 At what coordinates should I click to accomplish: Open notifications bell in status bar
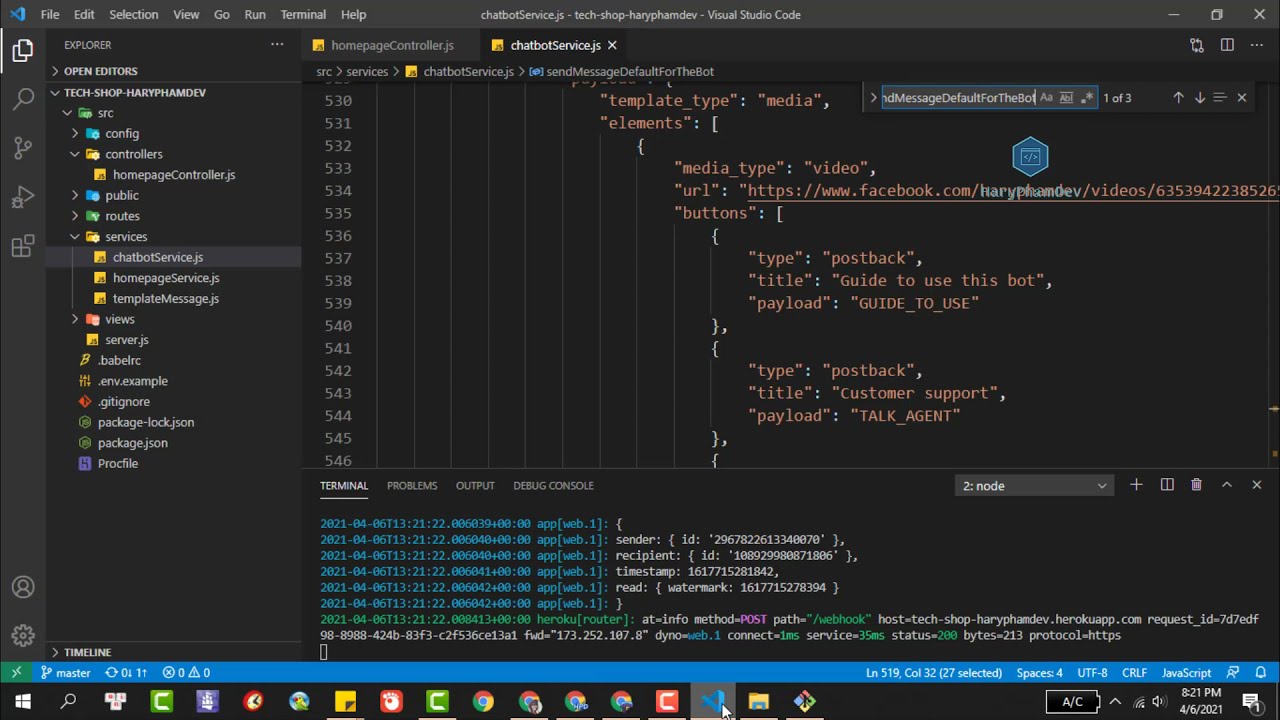(x=1261, y=673)
